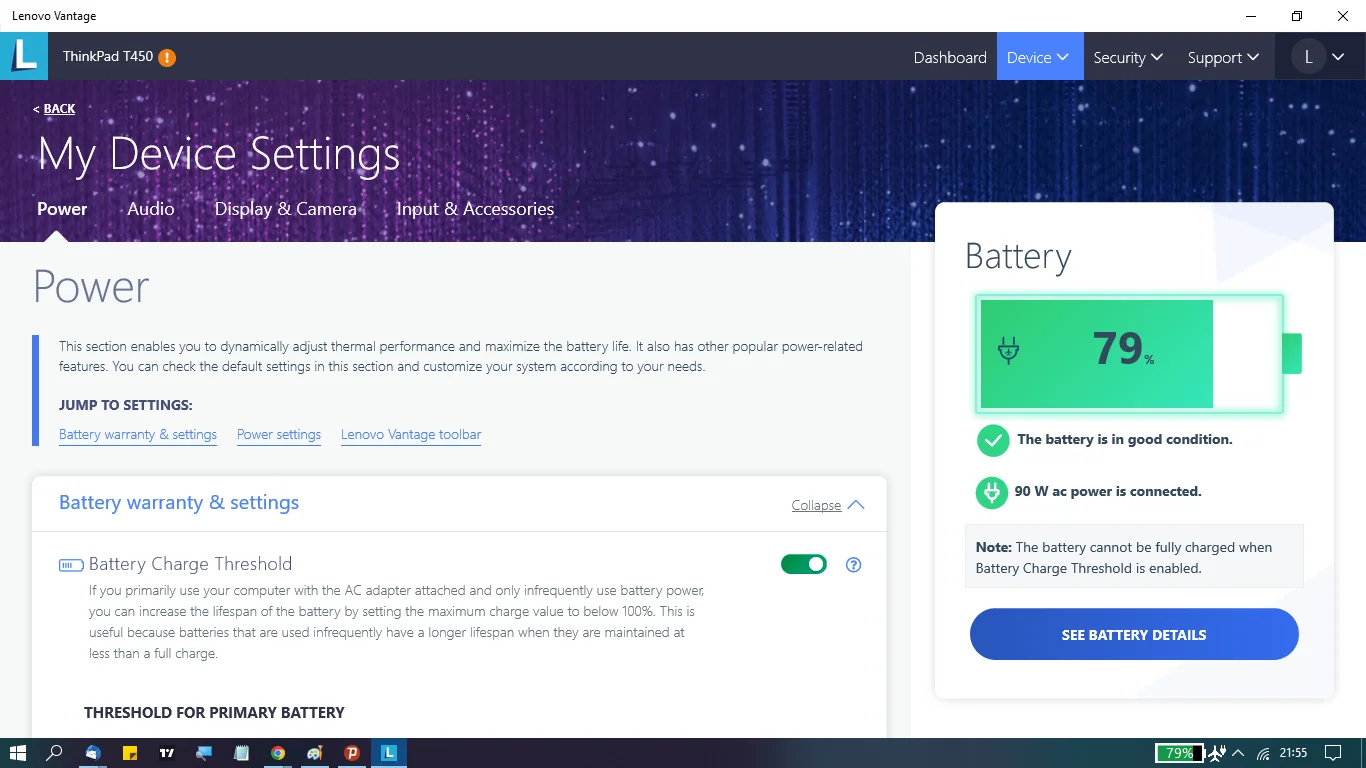The width and height of the screenshot is (1366, 768).
Task: Click the 79% battery gauge in taskbar
Action: pos(1179,753)
